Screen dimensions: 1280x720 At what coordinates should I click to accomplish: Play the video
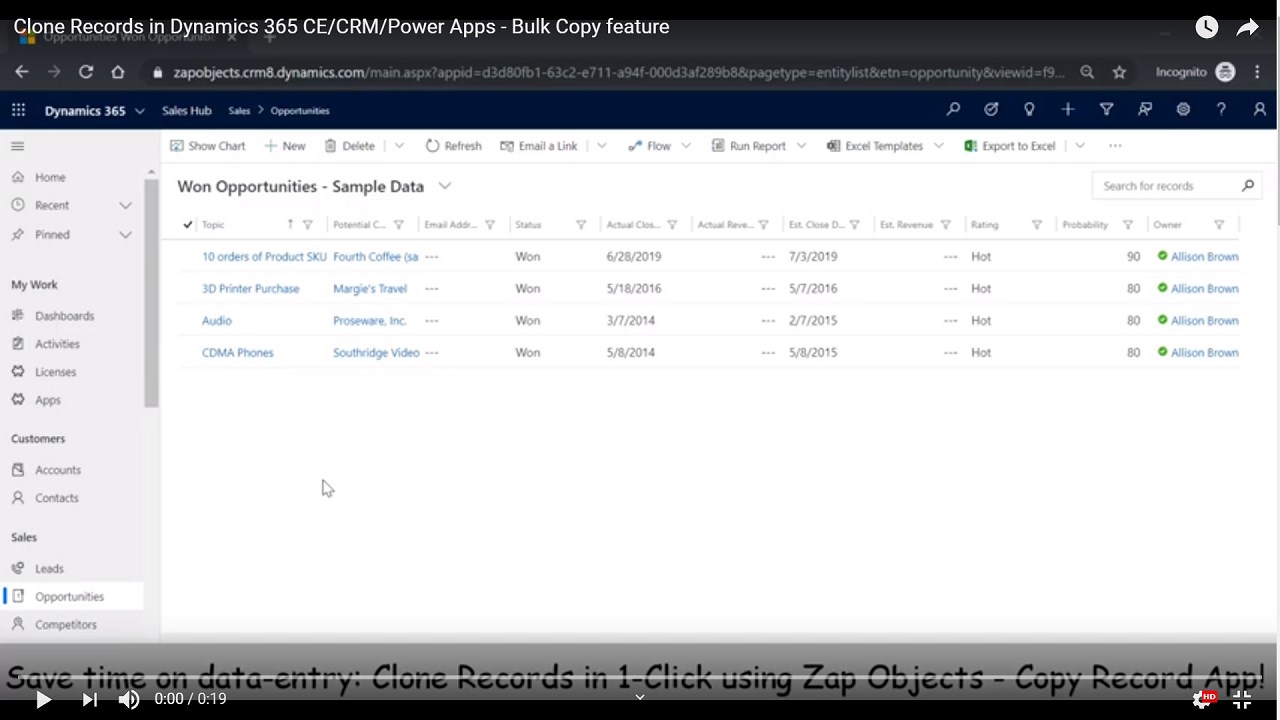tap(43, 699)
